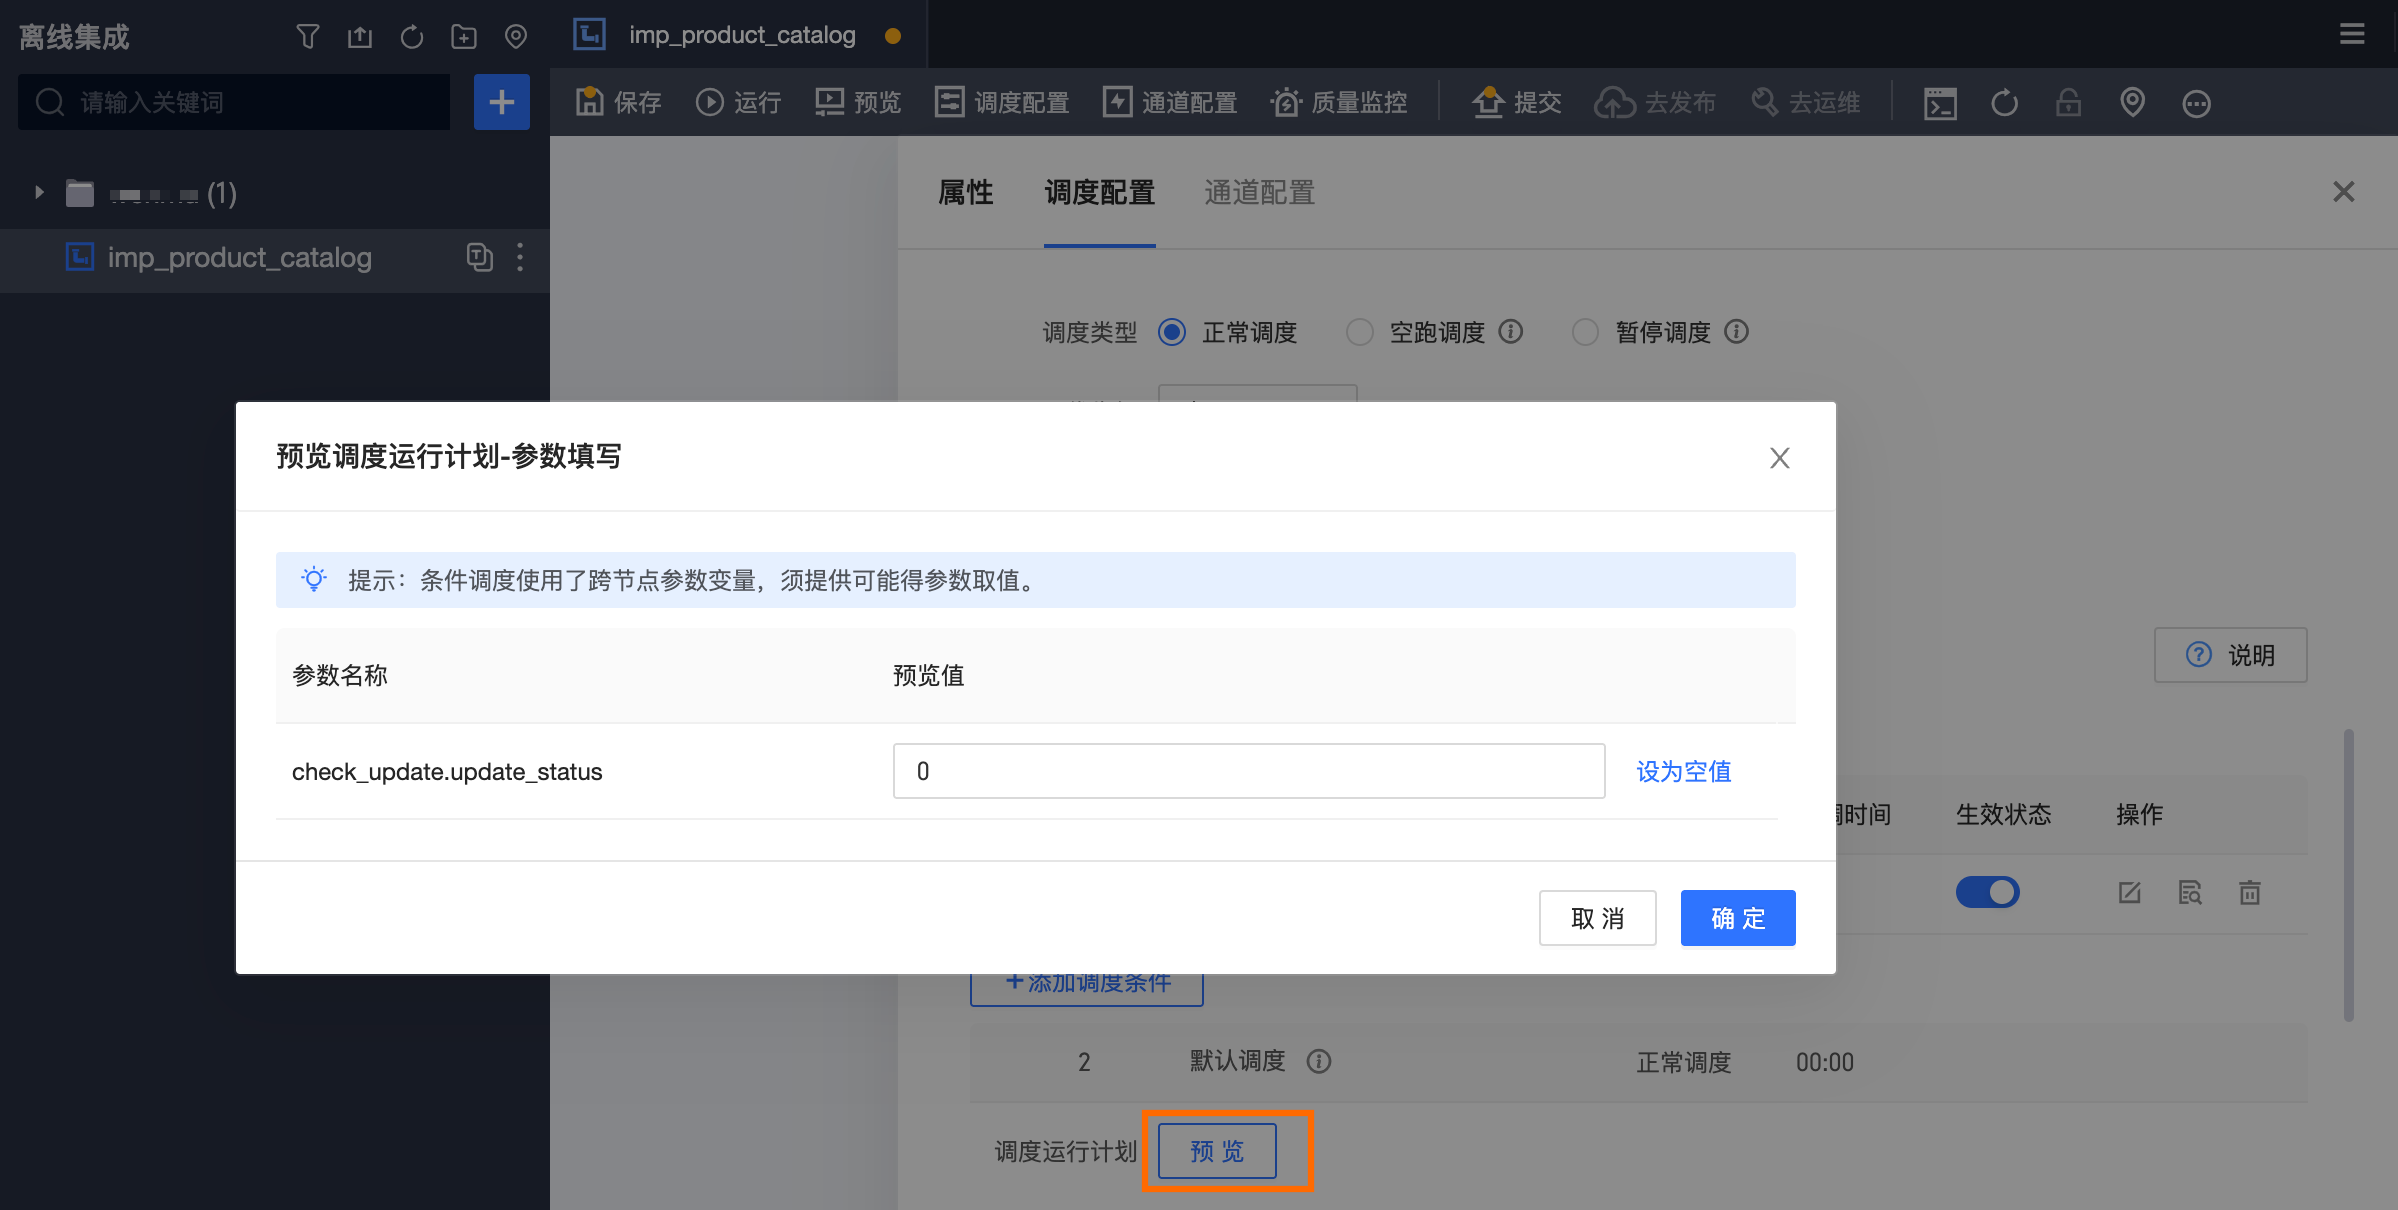
Task: Open the hamburger menu at top right
Action: point(2352,35)
